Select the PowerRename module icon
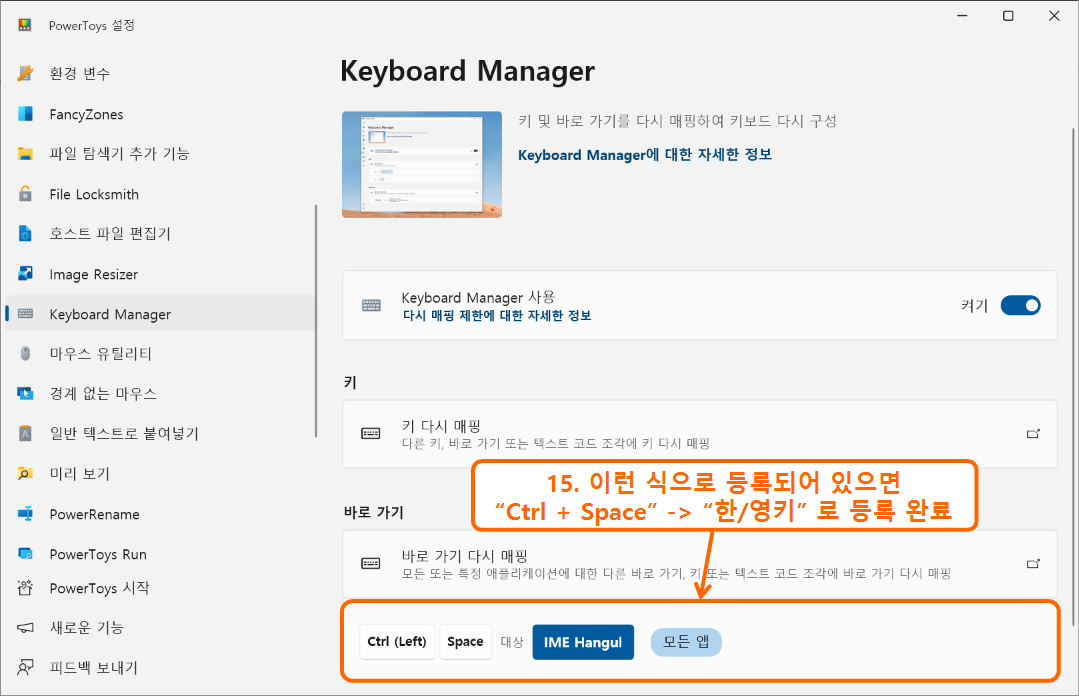This screenshot has height=696, width=1079. click(24, 514)
